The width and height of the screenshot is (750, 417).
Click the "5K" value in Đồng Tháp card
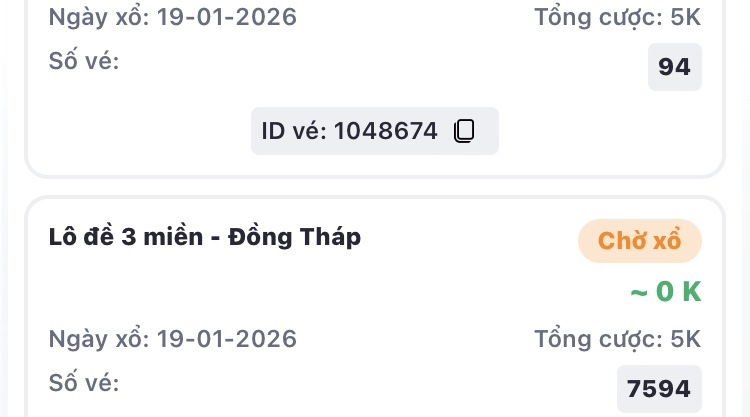coord(686,339)
